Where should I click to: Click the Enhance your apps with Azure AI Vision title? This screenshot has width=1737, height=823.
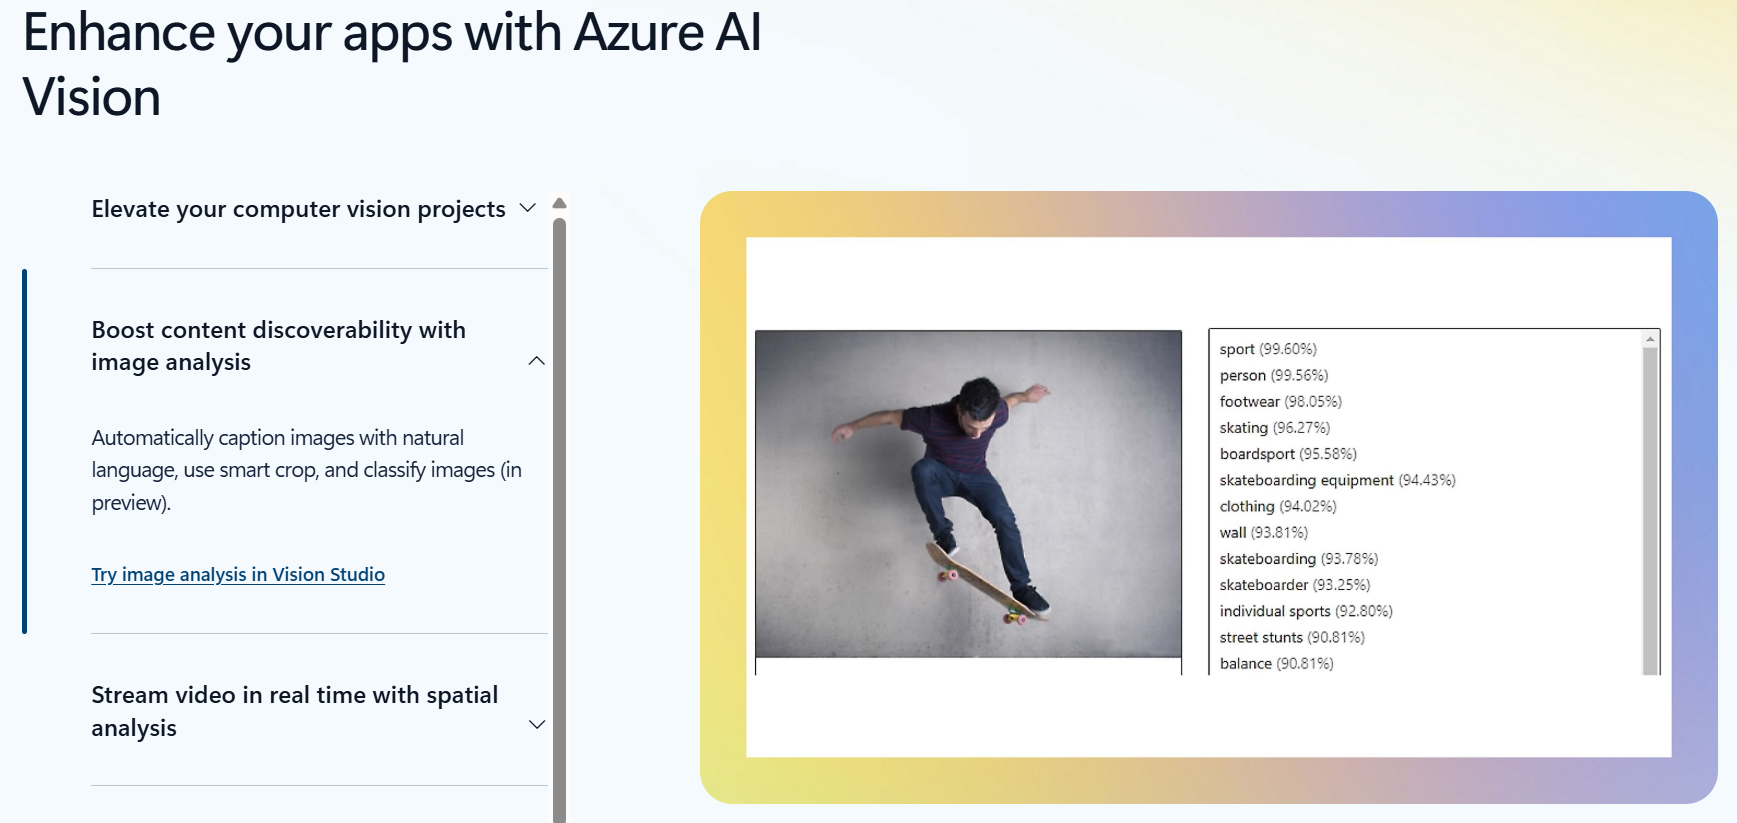pyautogui.click(x=391, y=64)
